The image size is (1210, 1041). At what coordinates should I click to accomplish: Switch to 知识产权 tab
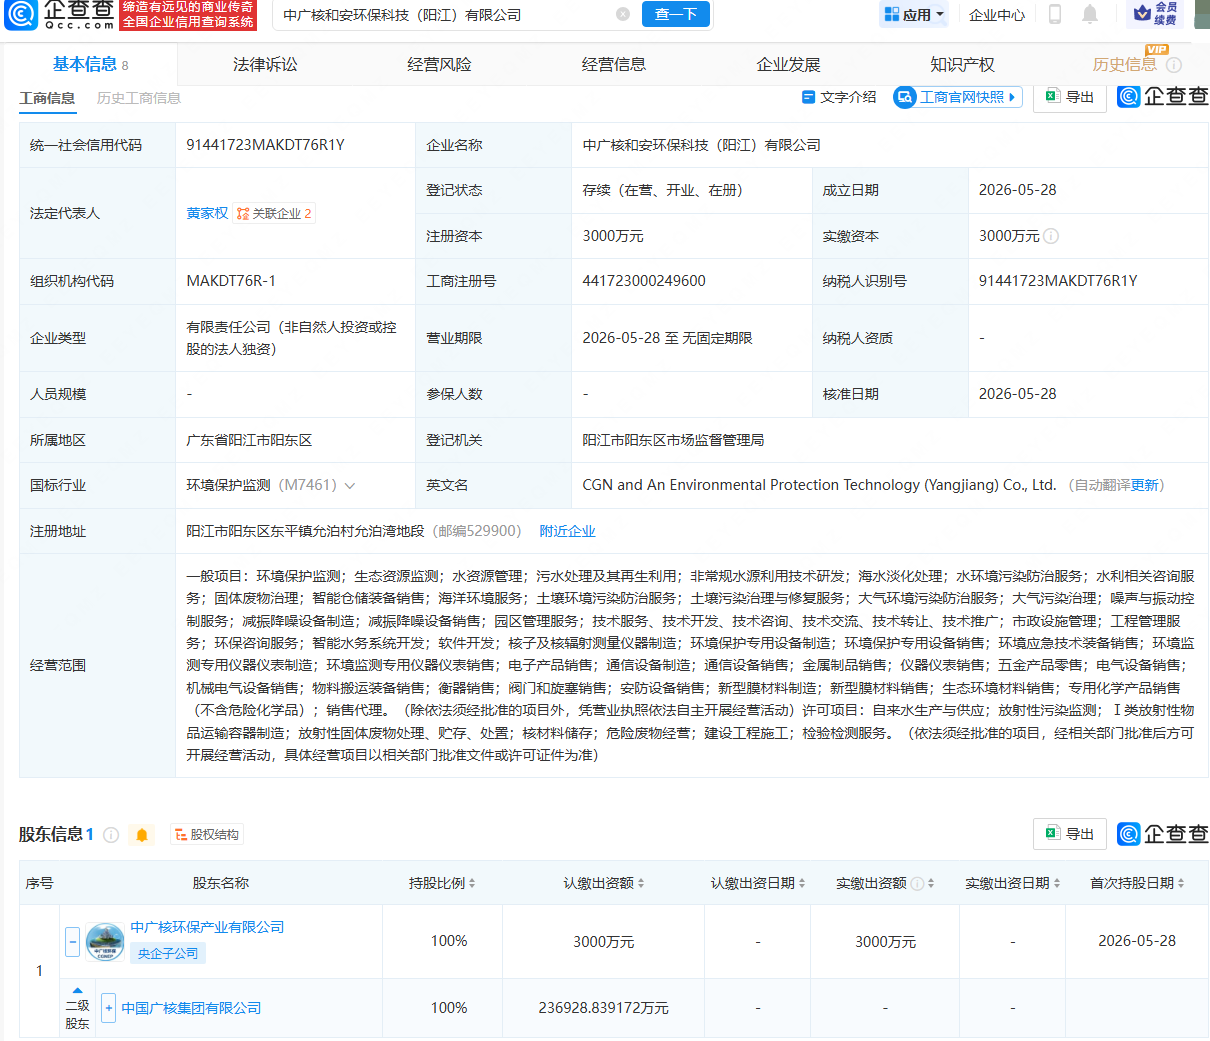pyautogui.click(x=962, y=65)
